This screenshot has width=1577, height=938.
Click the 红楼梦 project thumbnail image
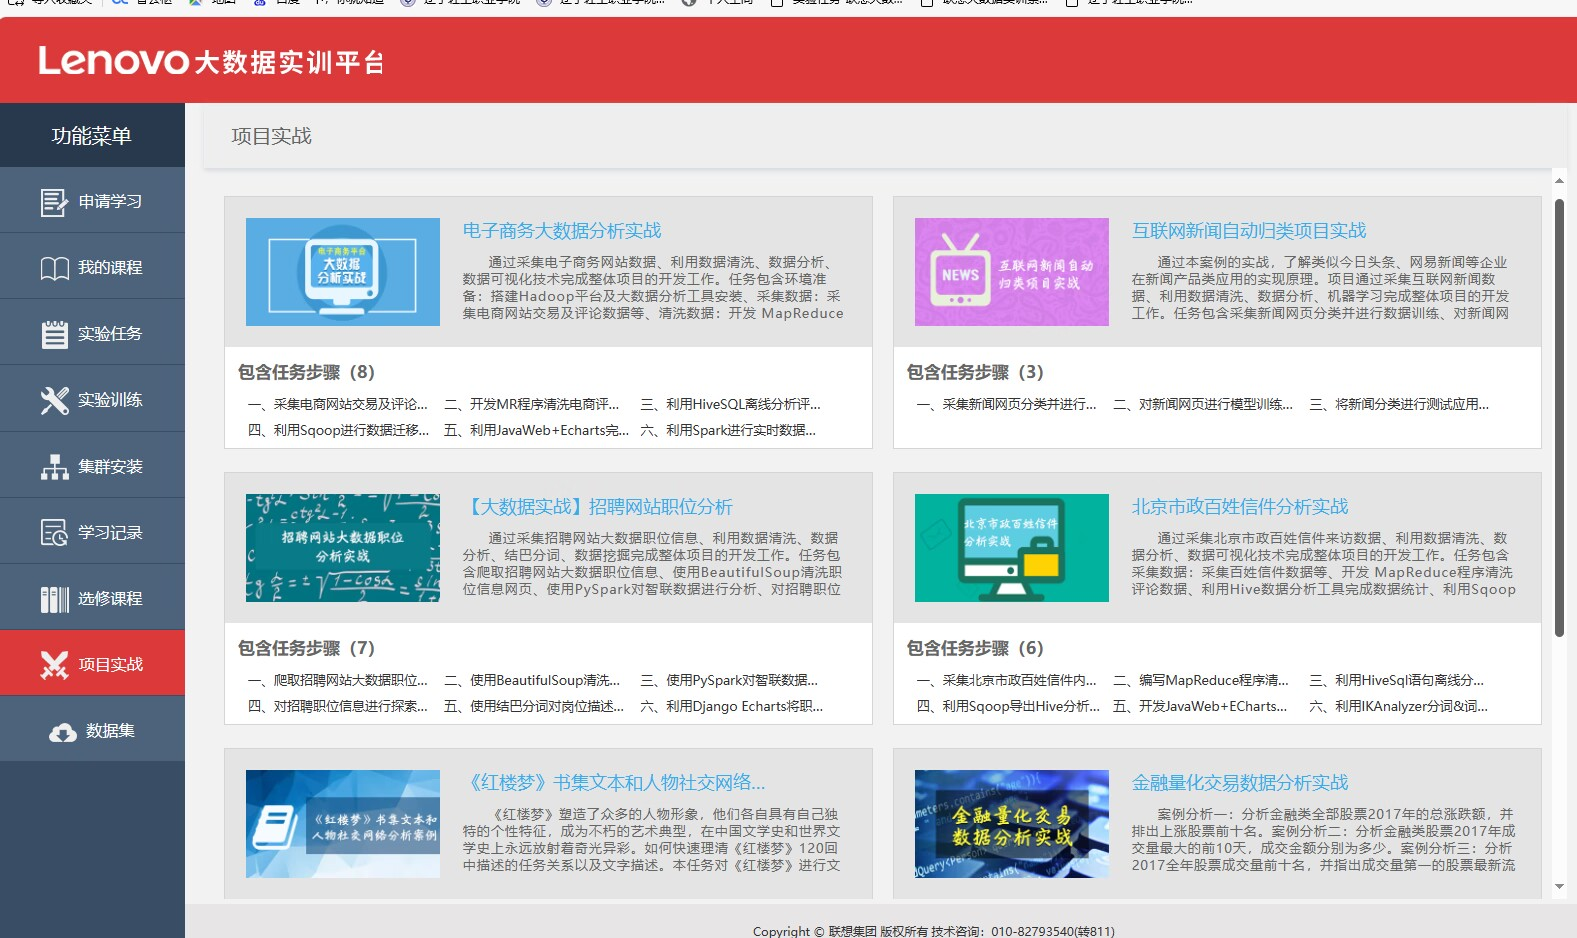tap(343, 824)
